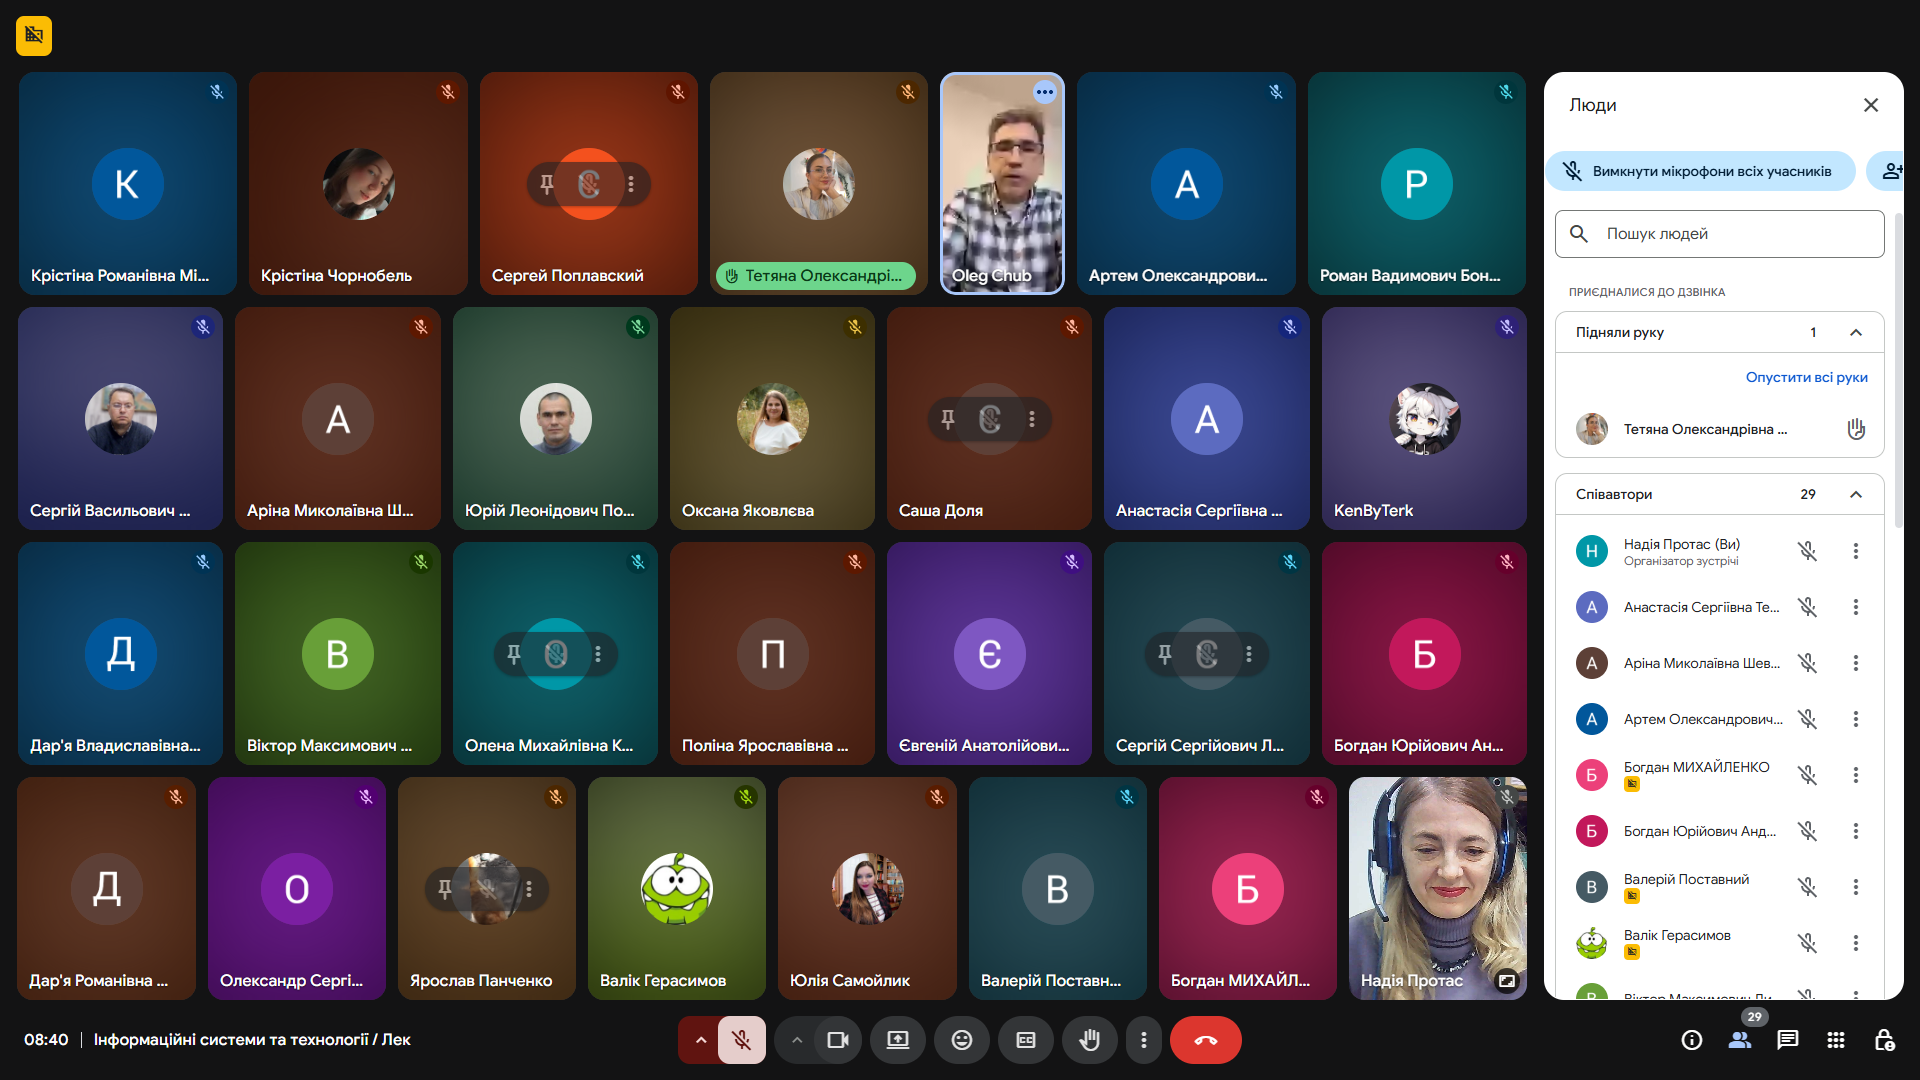Toggle closed captions button

(1025, 1040)
